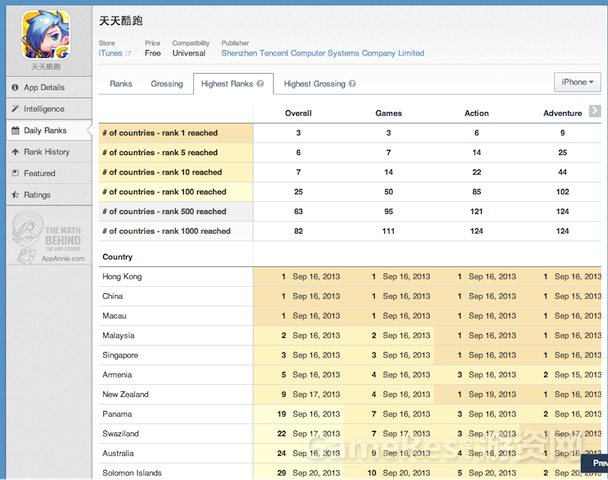Screen dimensions: 608x480
Task: Open The Math Behind App Stores banner
Action: tap(49, 237)
